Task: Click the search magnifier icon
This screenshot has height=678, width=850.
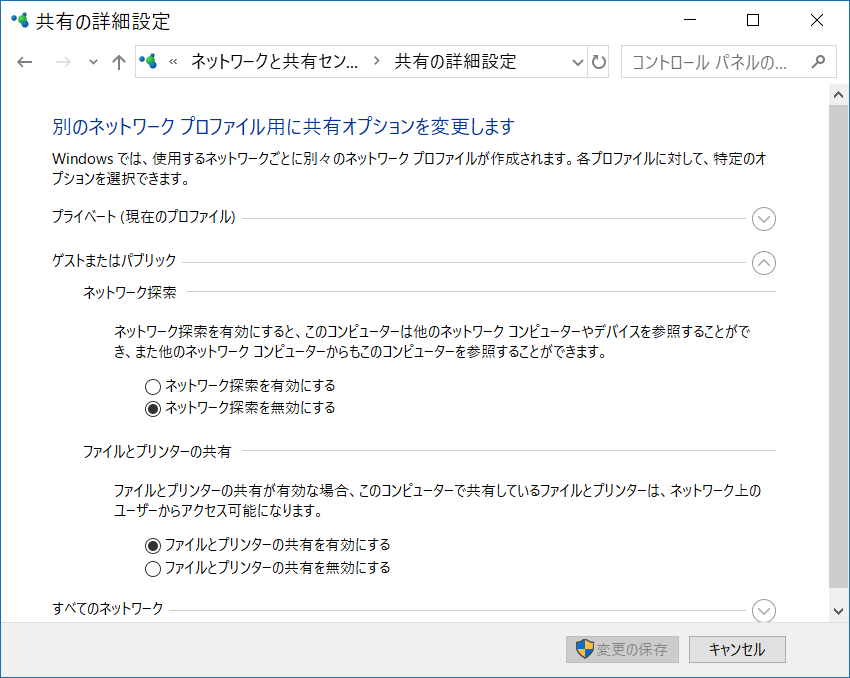Action: [818, 62]
